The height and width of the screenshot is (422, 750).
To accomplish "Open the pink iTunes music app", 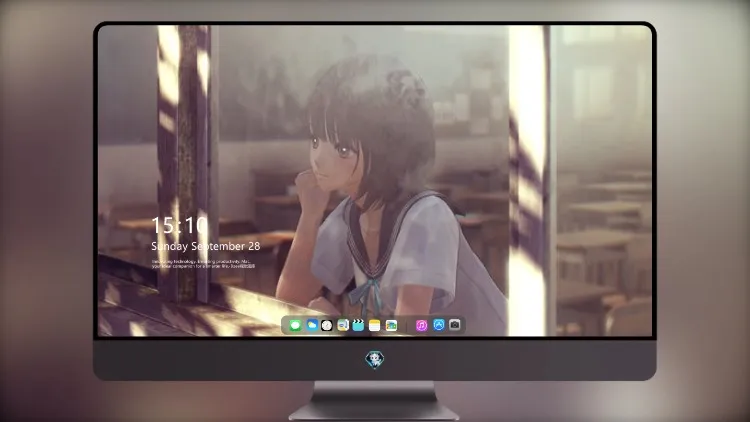I will (x=421, y=325).
